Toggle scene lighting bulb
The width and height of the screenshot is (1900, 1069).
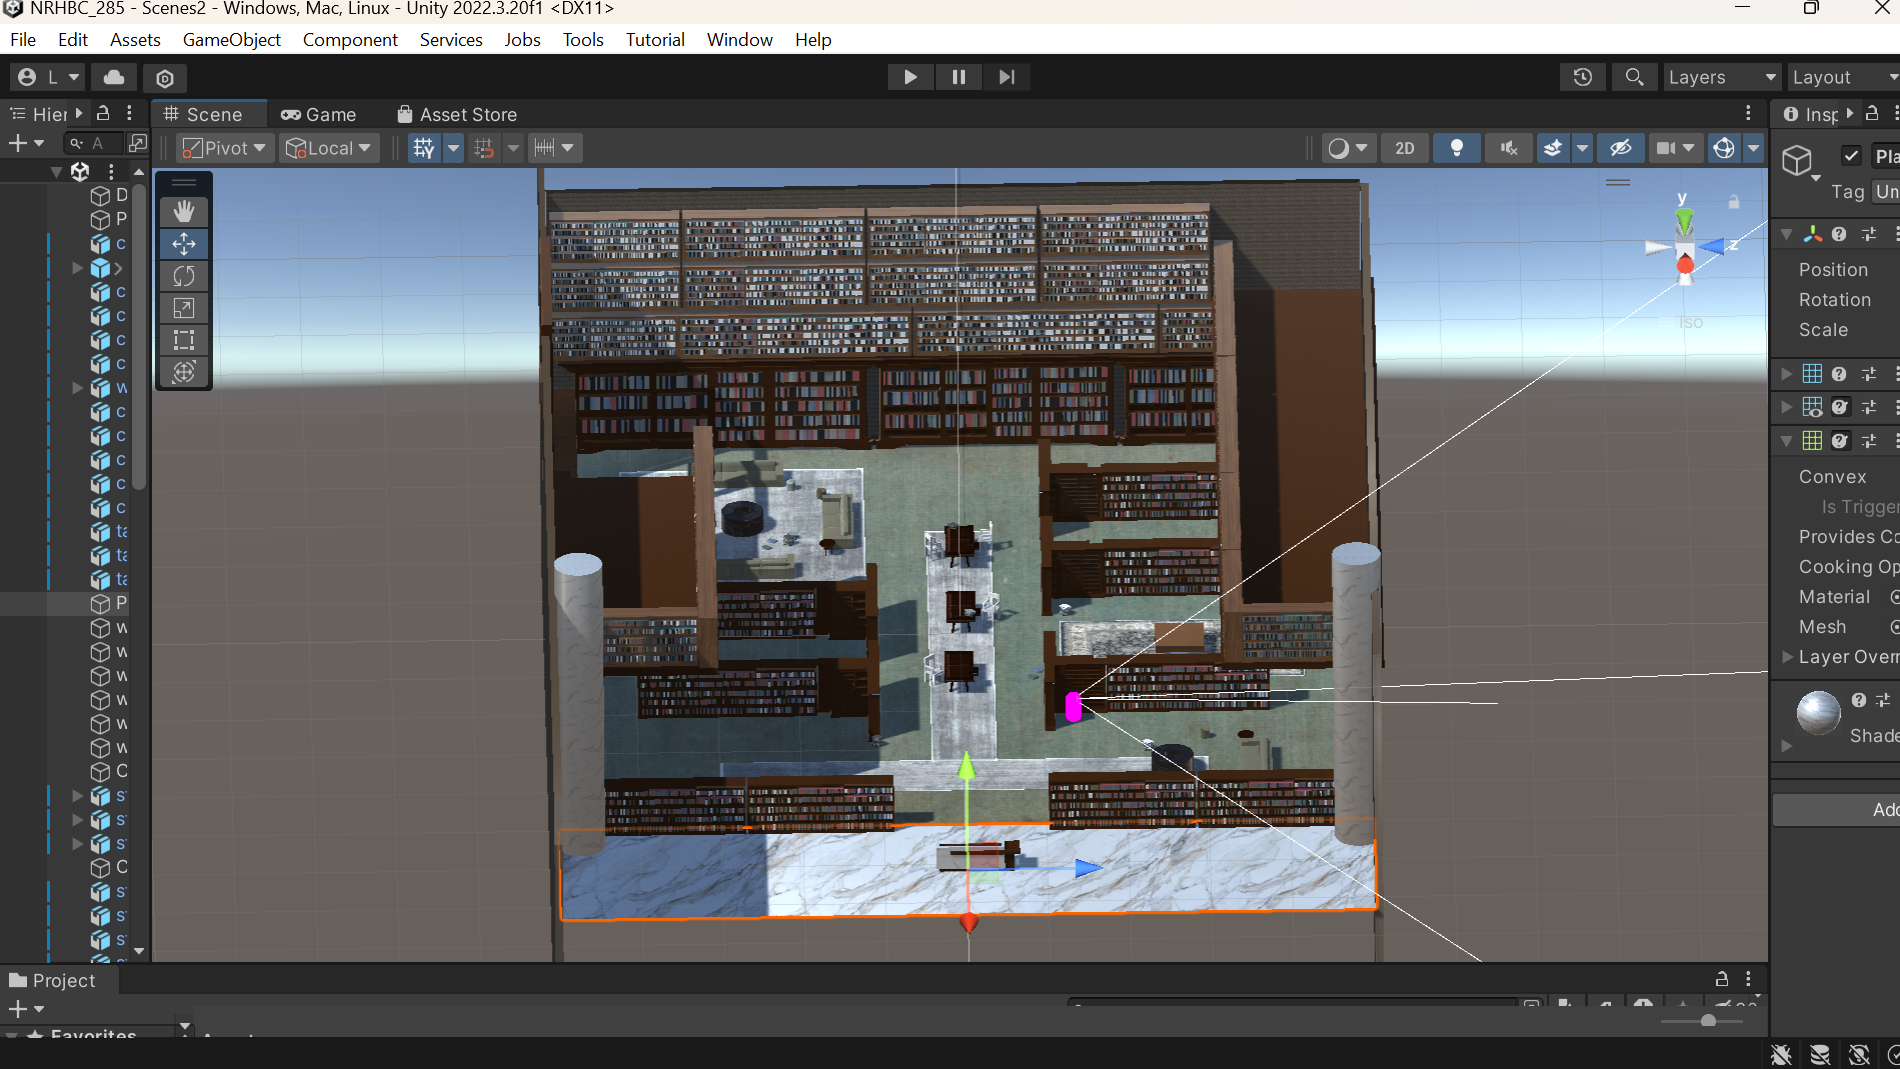[1456, 148]
